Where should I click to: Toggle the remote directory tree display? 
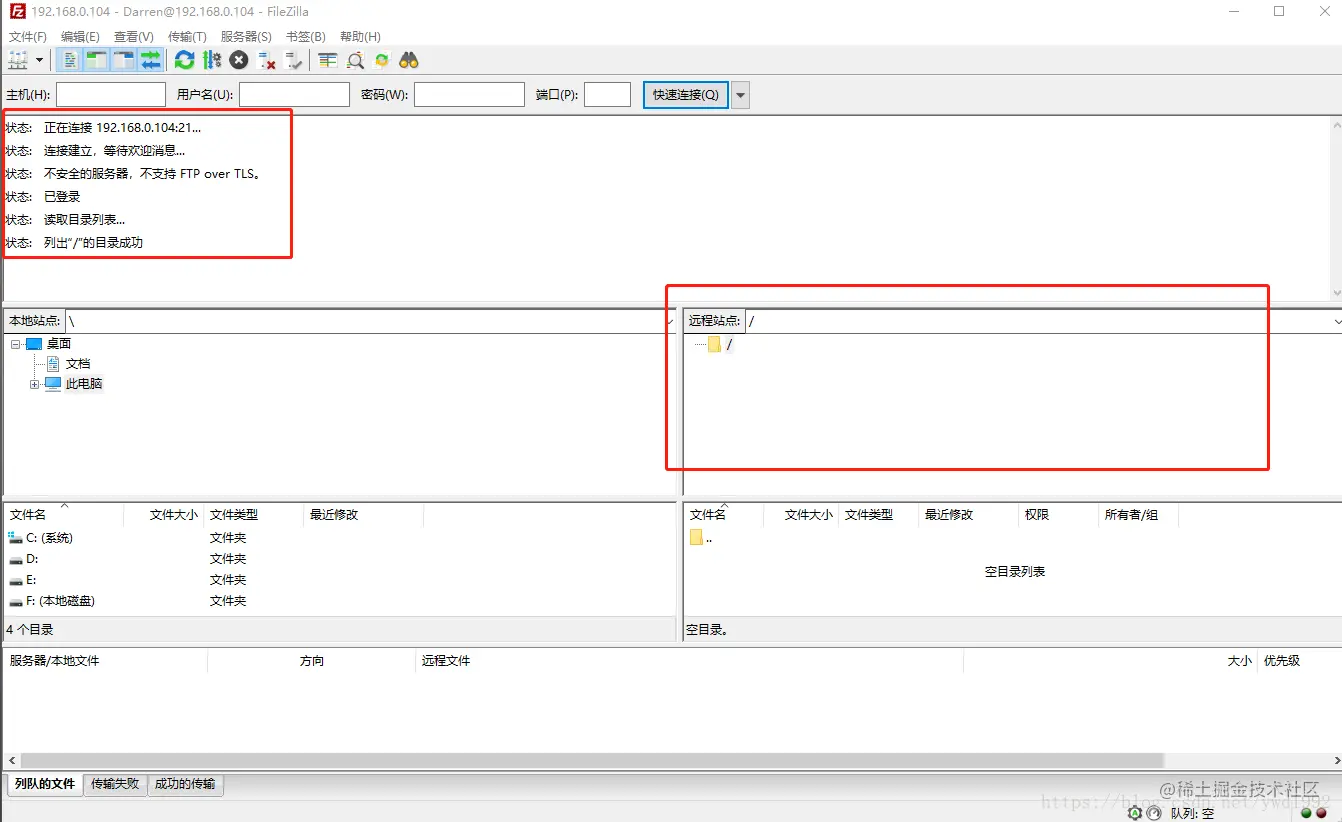[123, 60]
